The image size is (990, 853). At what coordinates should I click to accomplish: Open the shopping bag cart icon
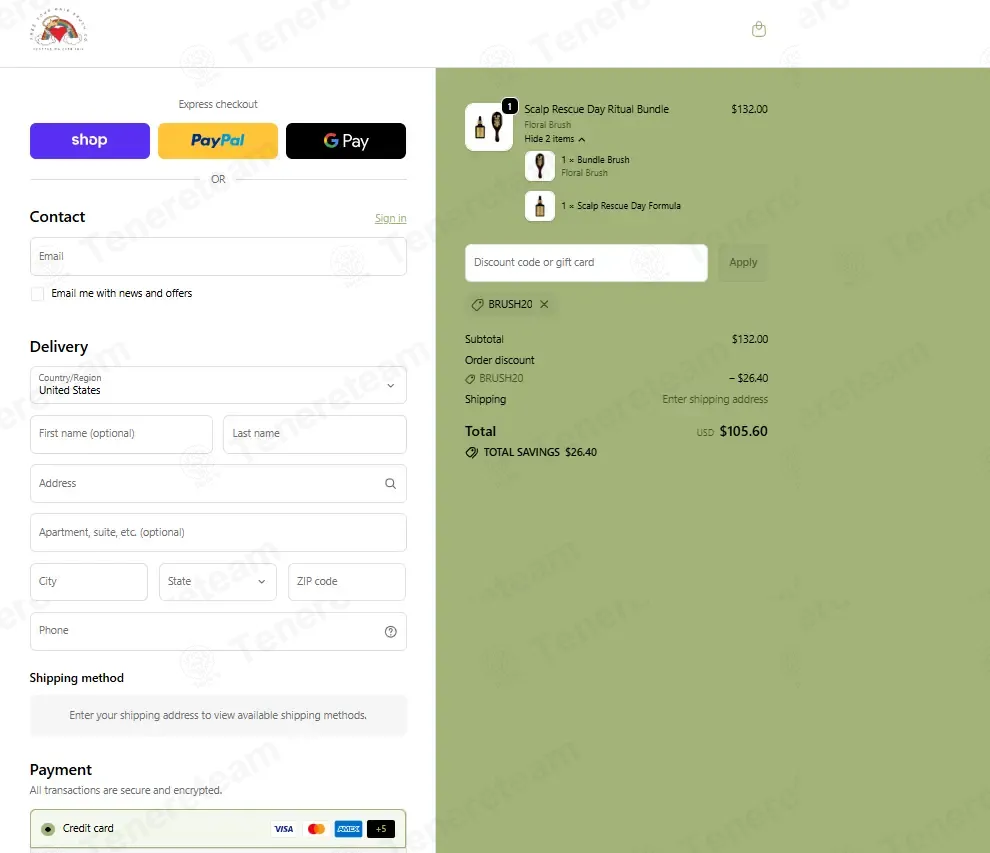759,29
